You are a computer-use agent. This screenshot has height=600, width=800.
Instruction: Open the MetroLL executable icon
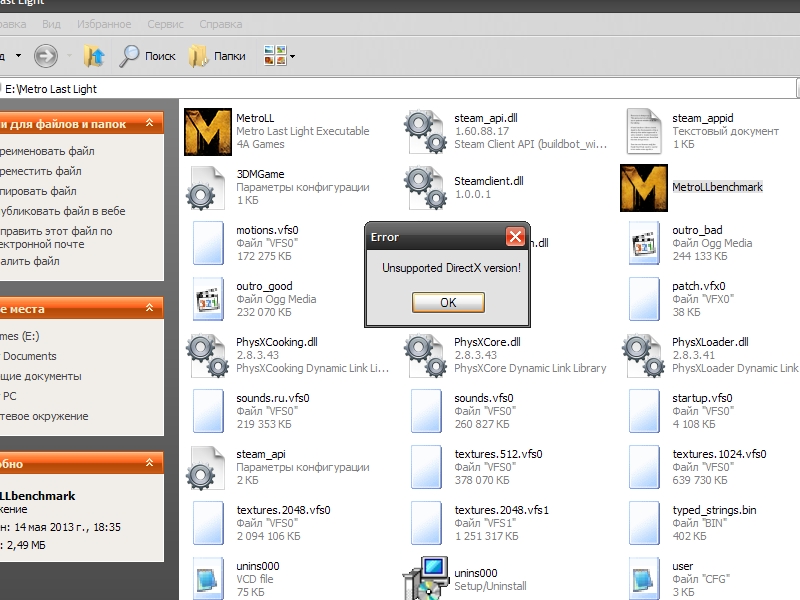tap(208, 132)
